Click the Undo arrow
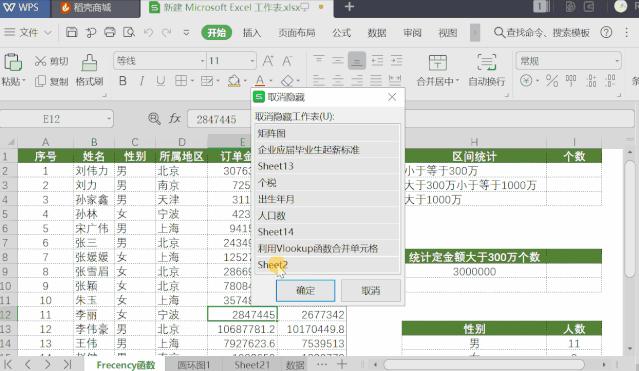This screenshot has height=371, width=639. [x=148, y=33]
